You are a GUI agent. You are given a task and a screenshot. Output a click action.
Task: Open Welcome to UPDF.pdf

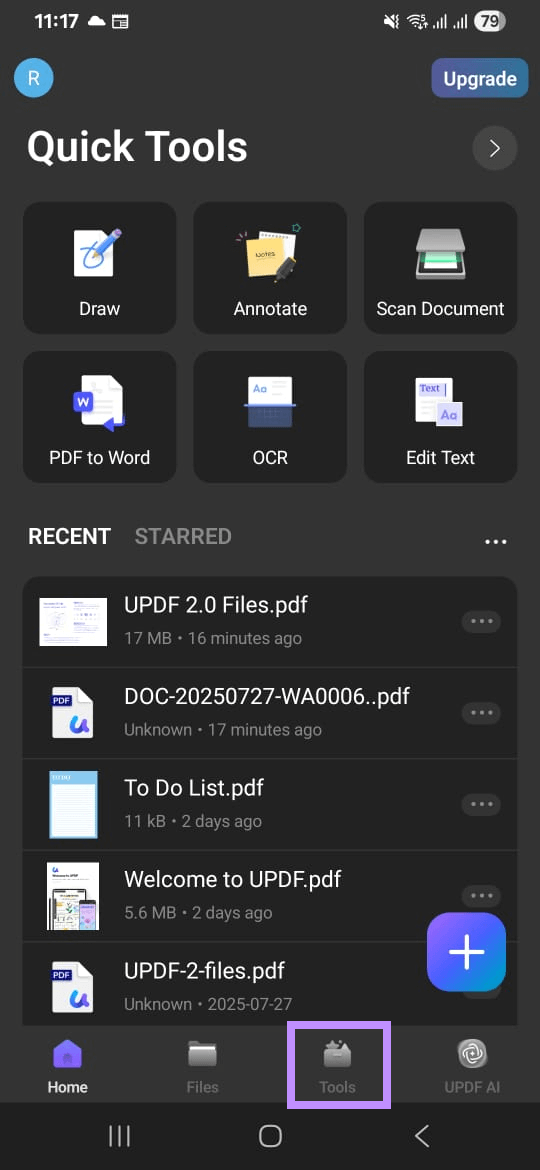pos(270,895)
